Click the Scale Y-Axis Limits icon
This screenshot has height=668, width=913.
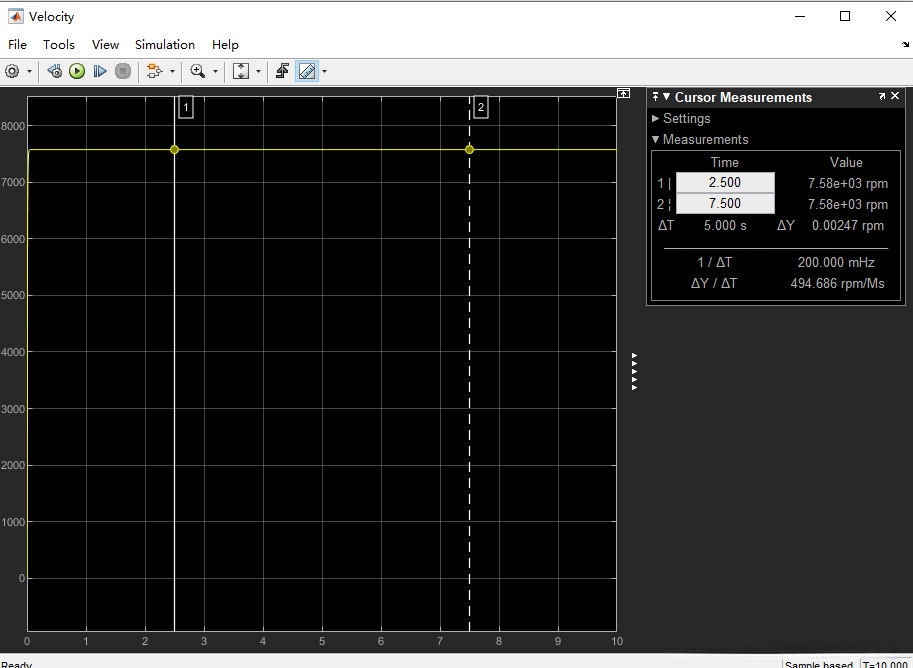(x=241, y=71)
